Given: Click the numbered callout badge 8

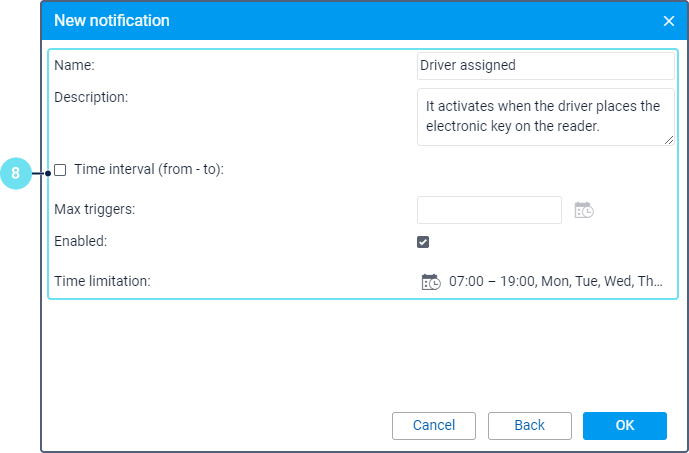Looking at the screenshot, I should click(x=15, y=172).
